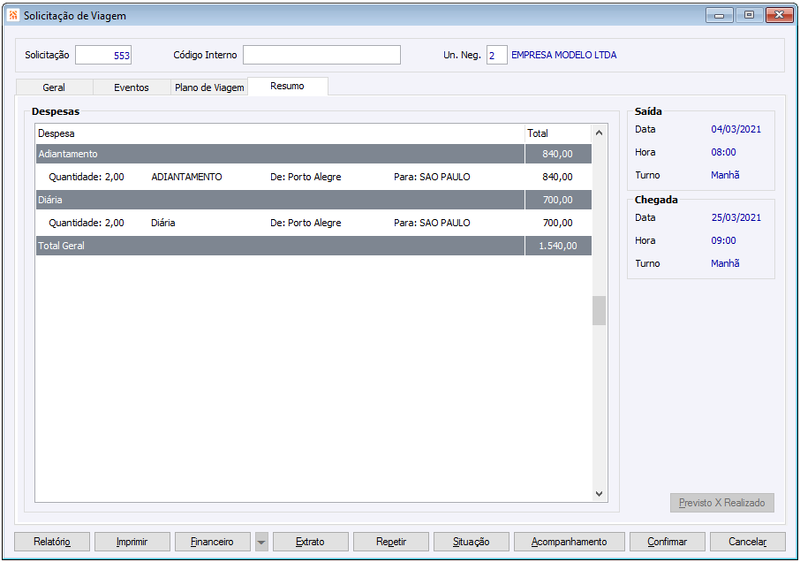Image resolution: width=800 pixels, height=562 pixels.
Task: Click the EMPRESA MODELO LTDA text
Action: pyautogui.click(x=564, y=55)
